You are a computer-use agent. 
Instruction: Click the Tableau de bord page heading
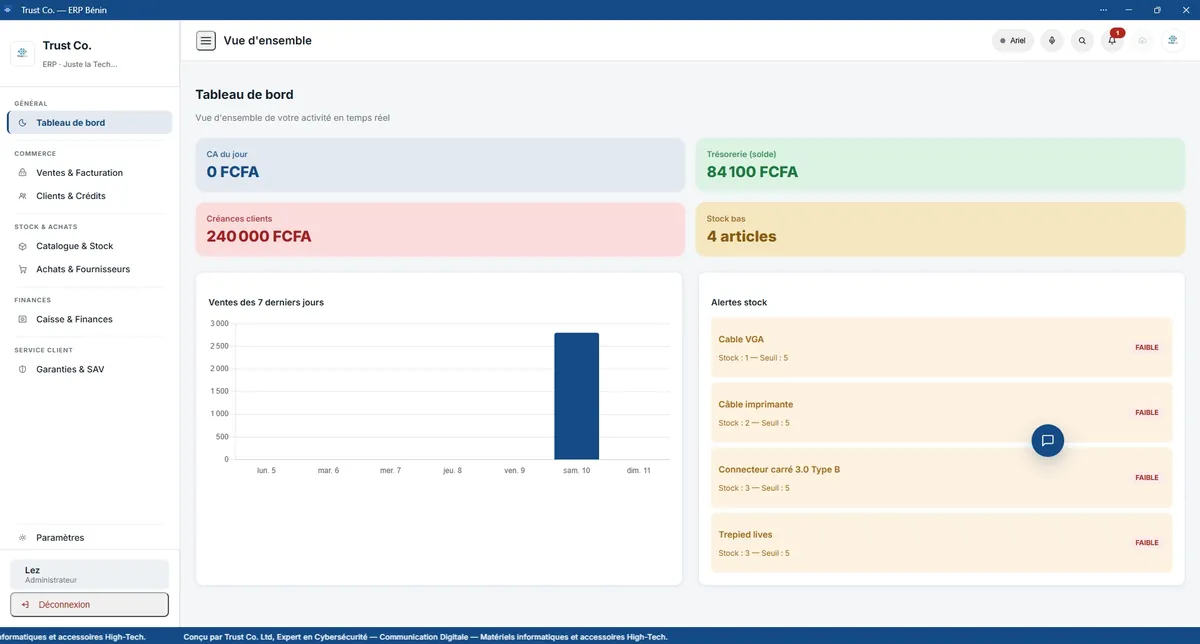tap(245, 95)
